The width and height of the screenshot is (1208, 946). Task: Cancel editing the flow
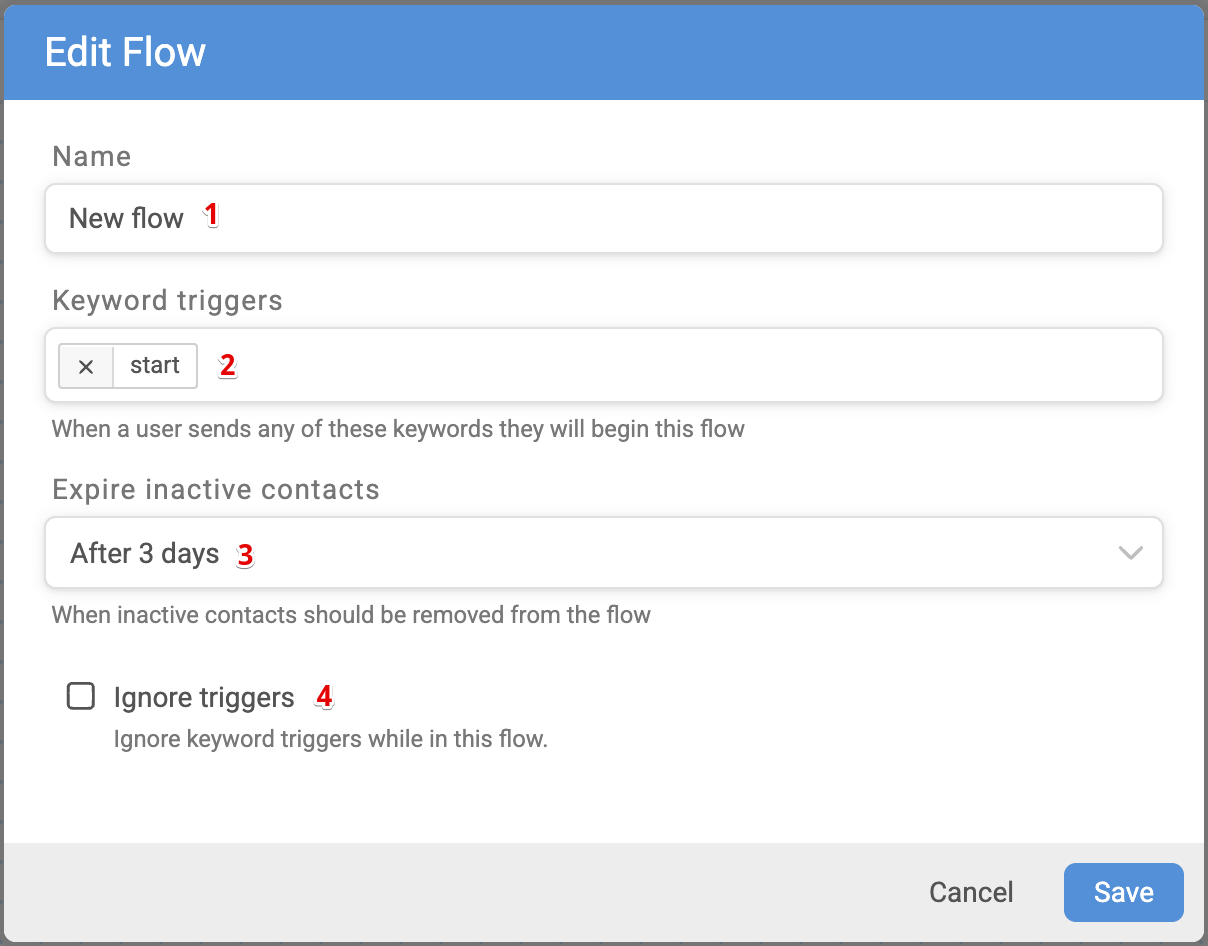[971, 892]
